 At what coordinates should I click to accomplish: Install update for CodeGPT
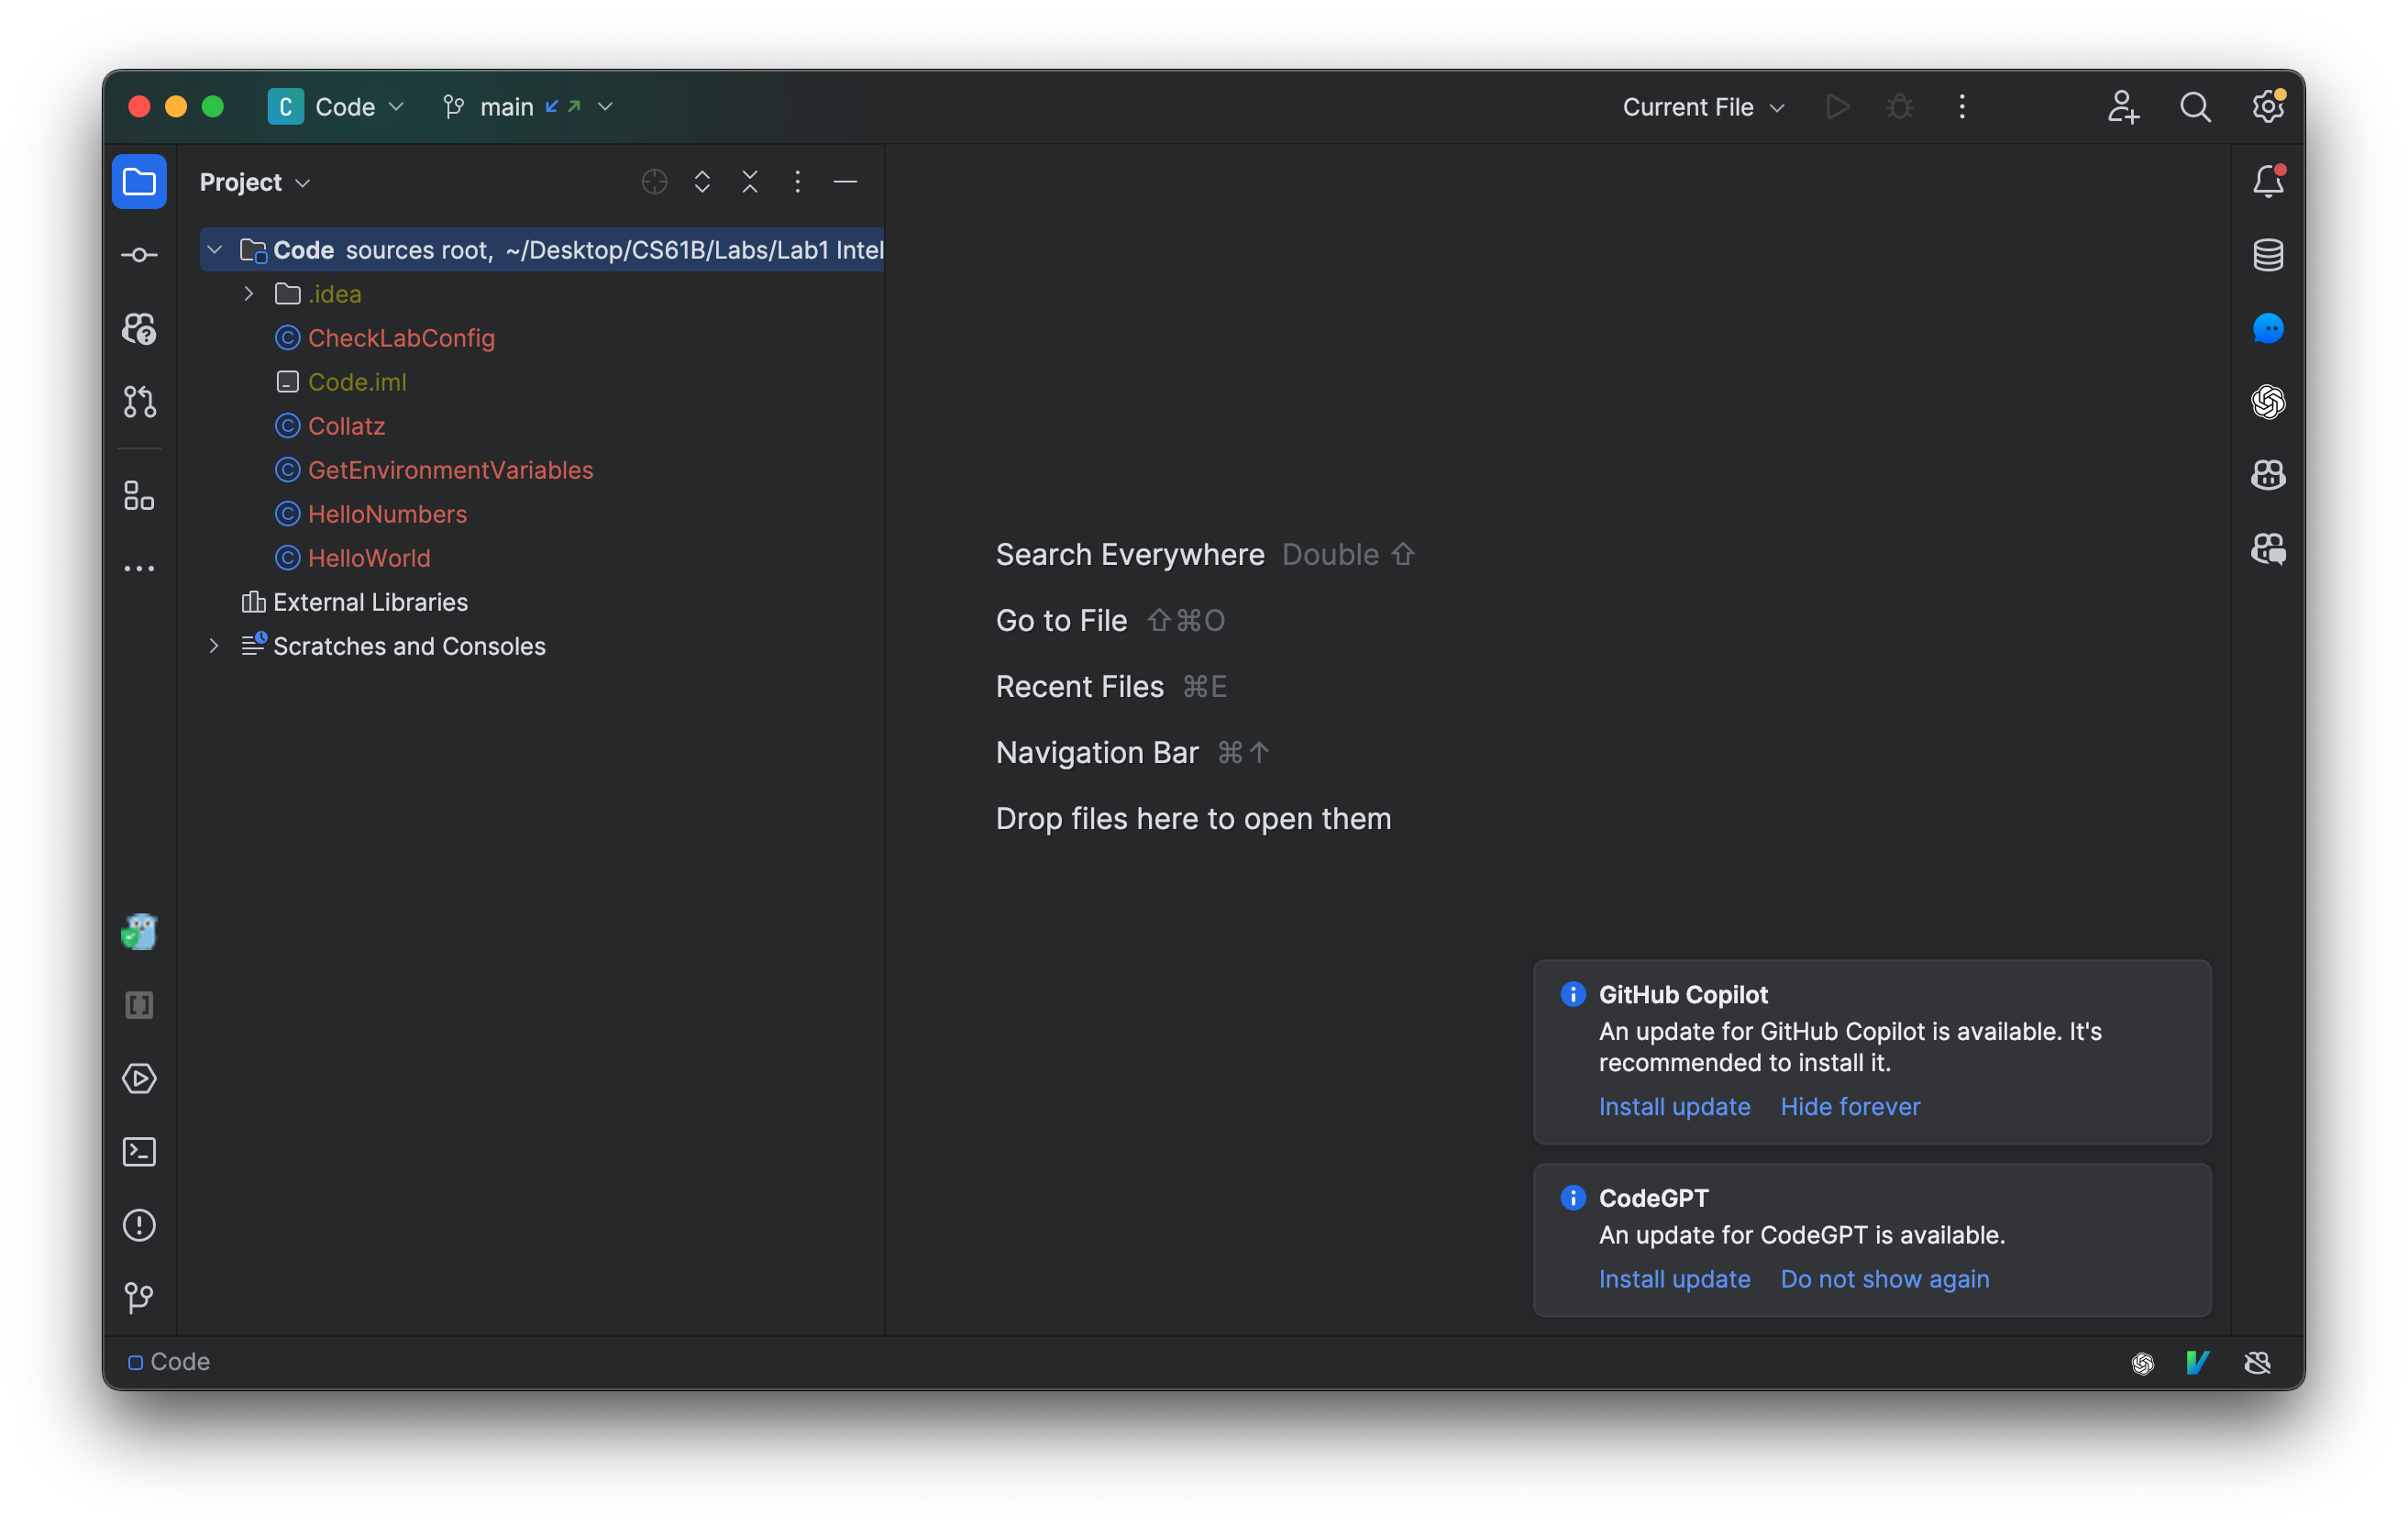1673,1277
